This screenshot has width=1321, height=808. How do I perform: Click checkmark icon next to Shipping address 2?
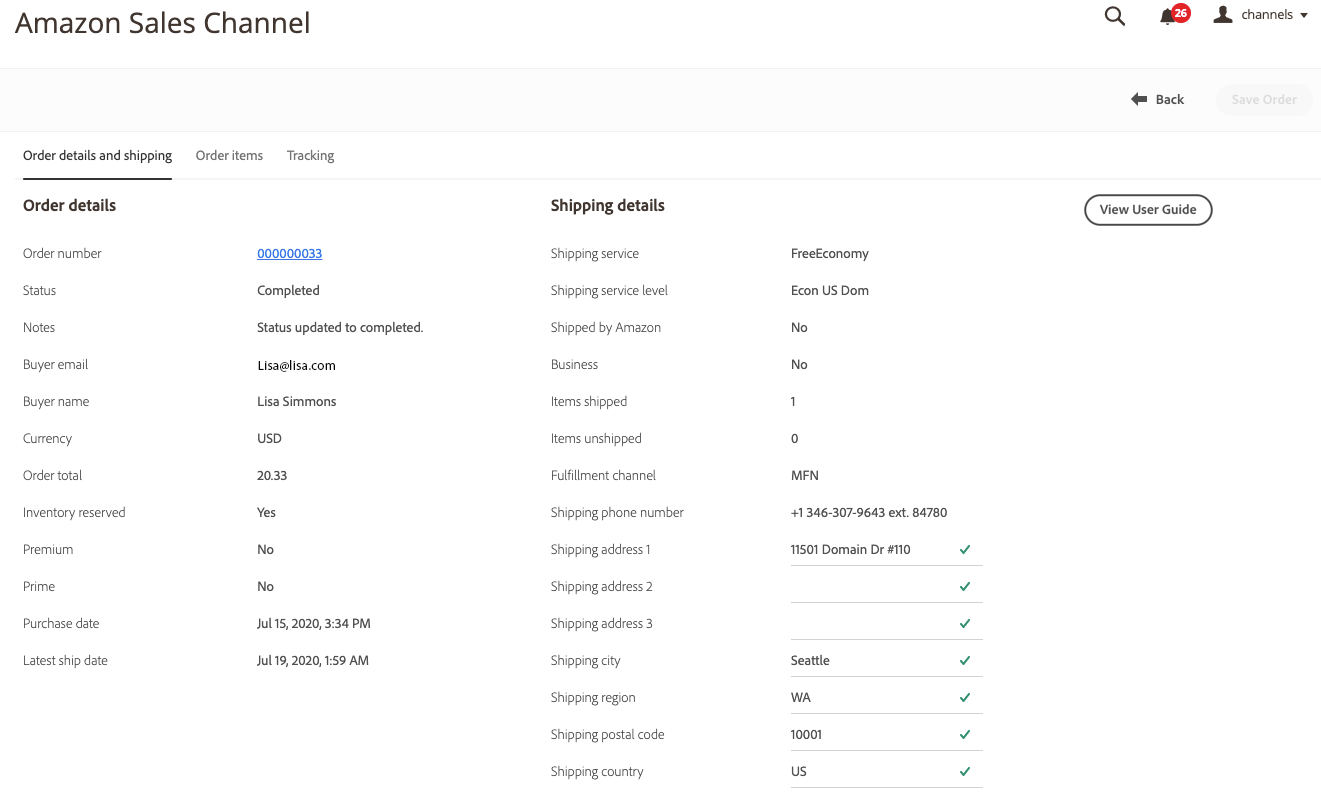pos(965,586)
